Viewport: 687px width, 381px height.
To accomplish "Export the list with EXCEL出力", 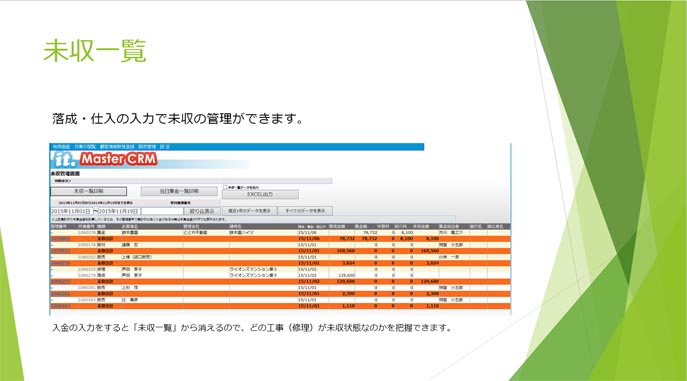I will point(260,194).
